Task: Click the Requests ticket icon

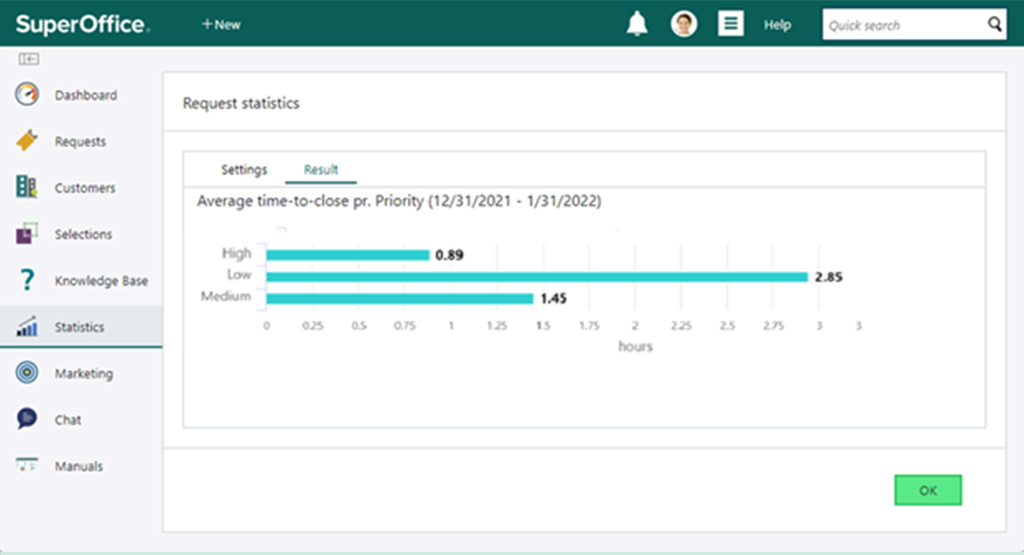Action: pyautogui.click(x=27, y=140)
